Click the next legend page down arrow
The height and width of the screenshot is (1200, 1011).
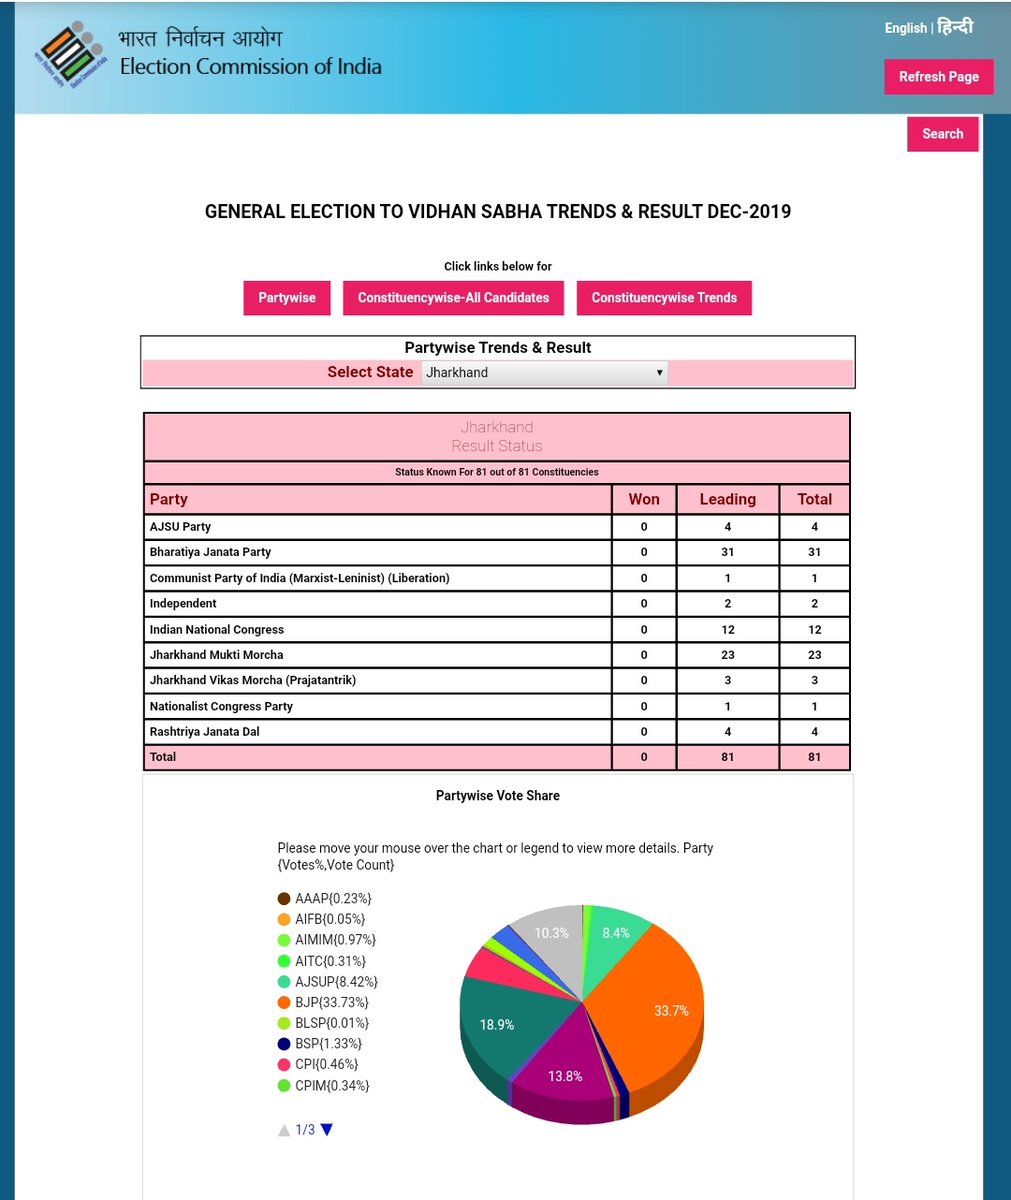point(326,1130)
